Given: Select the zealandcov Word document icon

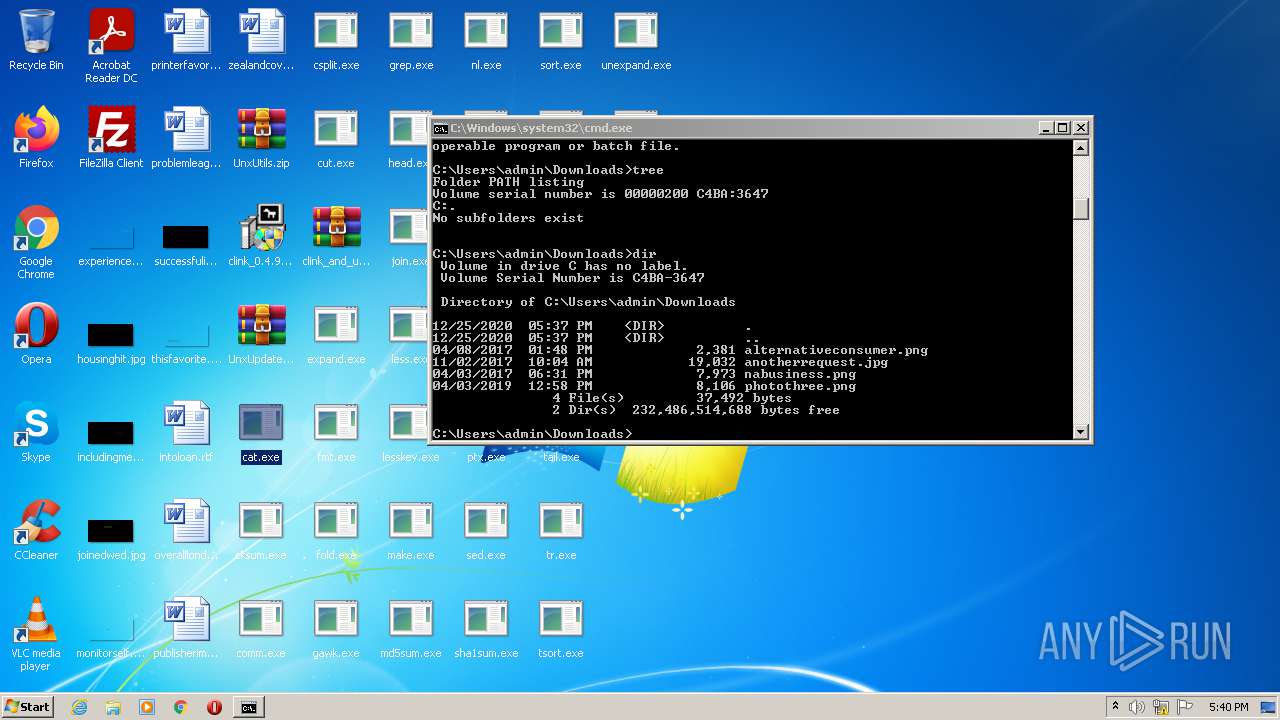Looking at the screenshot, I should click(261, 40).
